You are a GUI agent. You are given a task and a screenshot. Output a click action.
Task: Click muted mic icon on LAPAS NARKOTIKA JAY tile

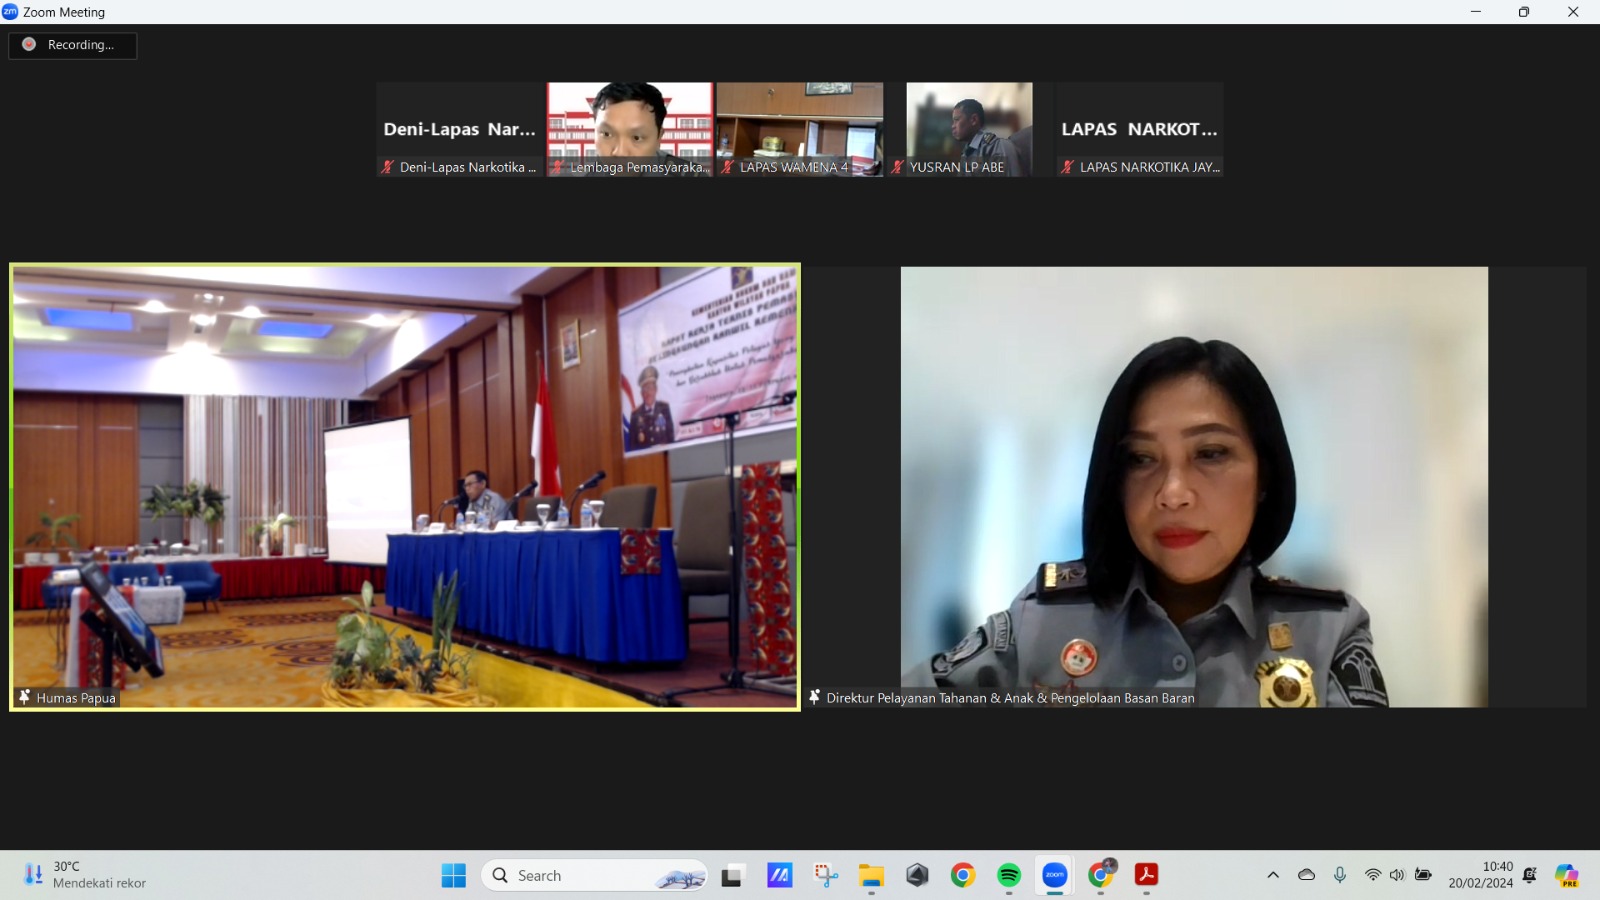[x=1067, y=167]
